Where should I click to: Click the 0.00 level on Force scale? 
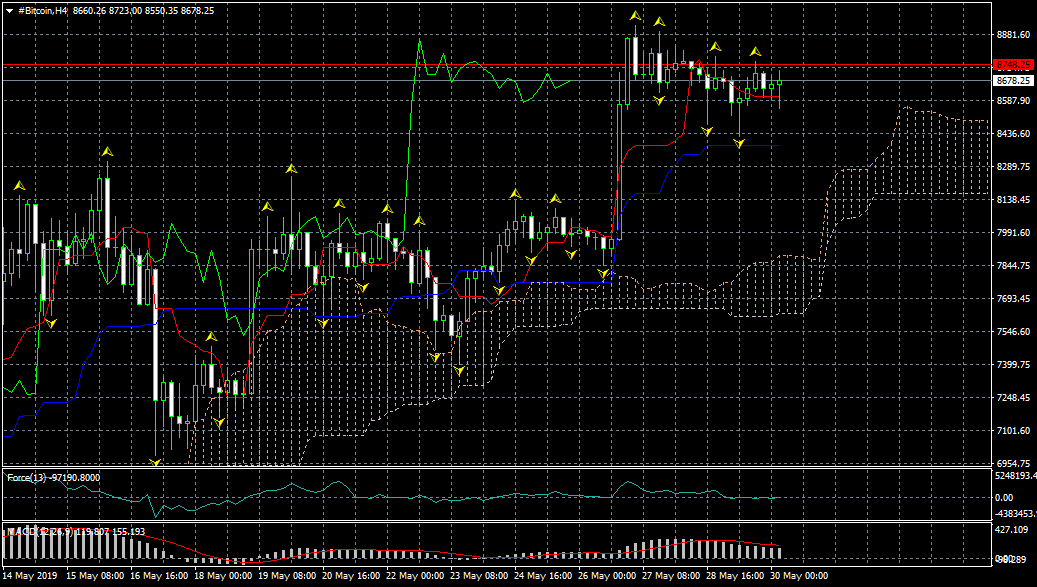1003,497
